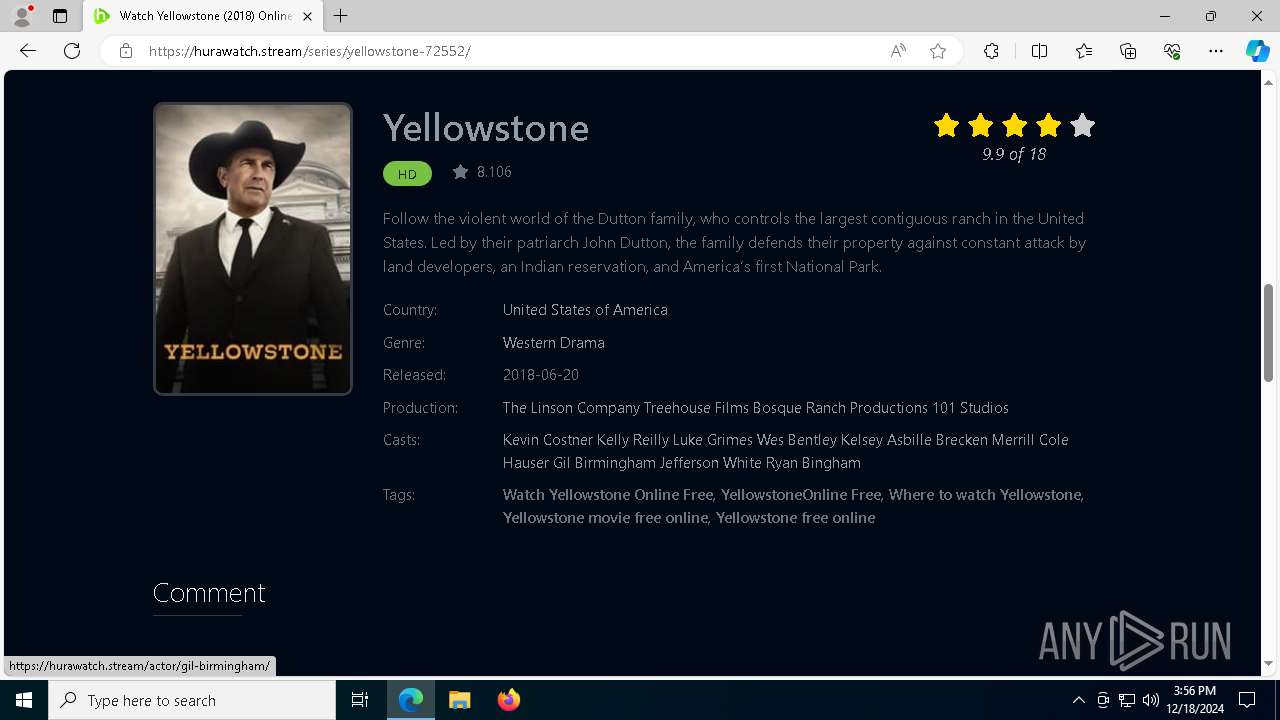
Task: Open the Extensions puzzle icon
Action: tap(991, 51)
